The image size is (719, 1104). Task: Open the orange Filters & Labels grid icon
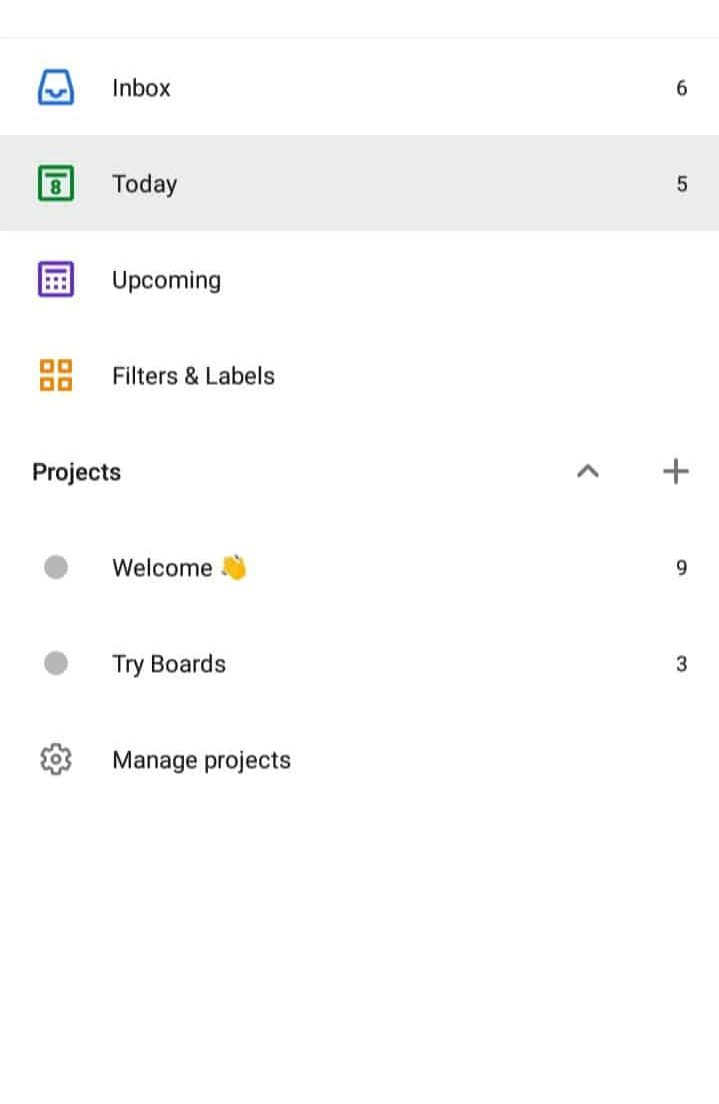tap(56, 375)
